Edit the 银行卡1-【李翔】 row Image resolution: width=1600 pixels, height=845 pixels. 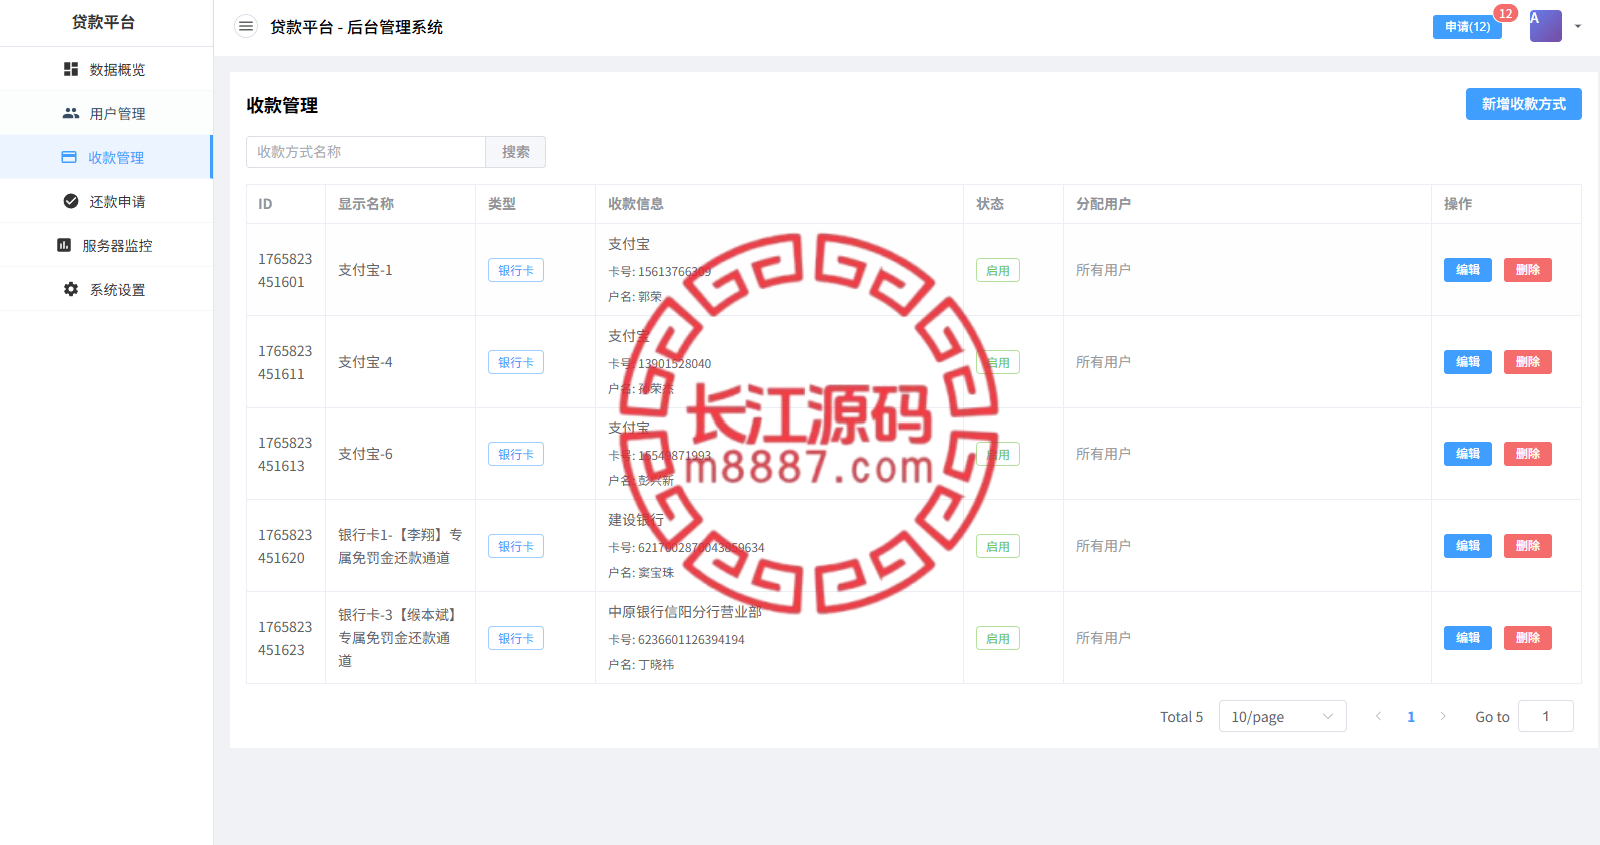(x=1468, y=546)
